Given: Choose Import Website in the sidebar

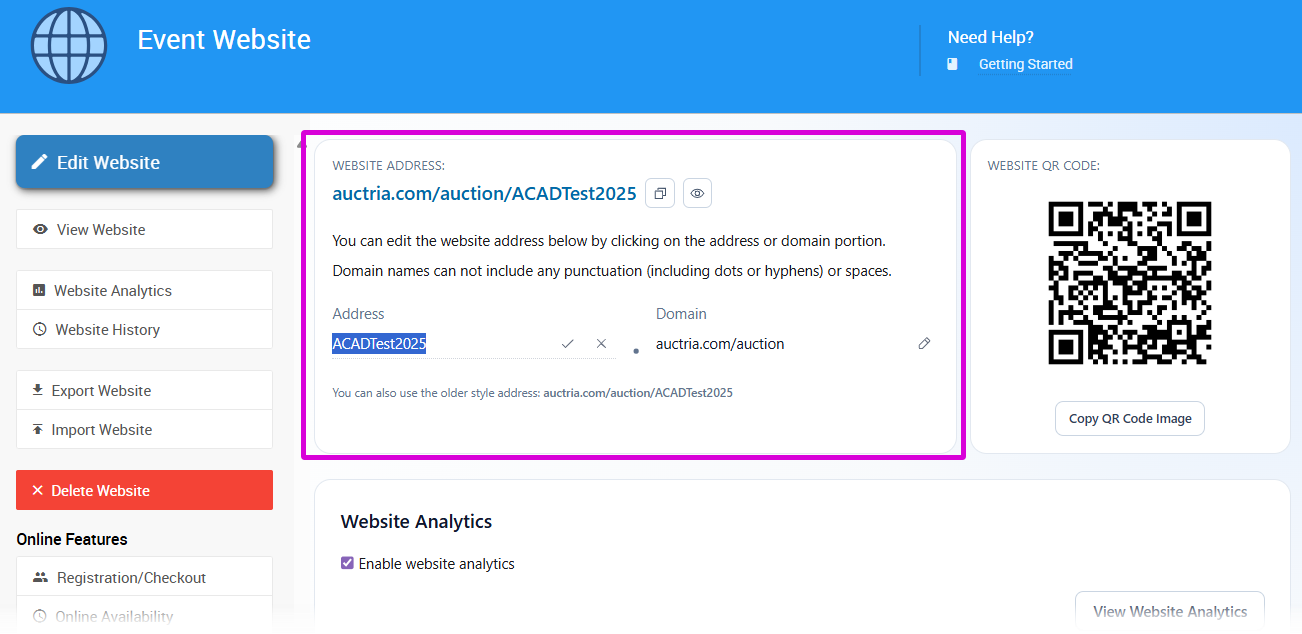Looking at the screenshot, I should (145, 429).
